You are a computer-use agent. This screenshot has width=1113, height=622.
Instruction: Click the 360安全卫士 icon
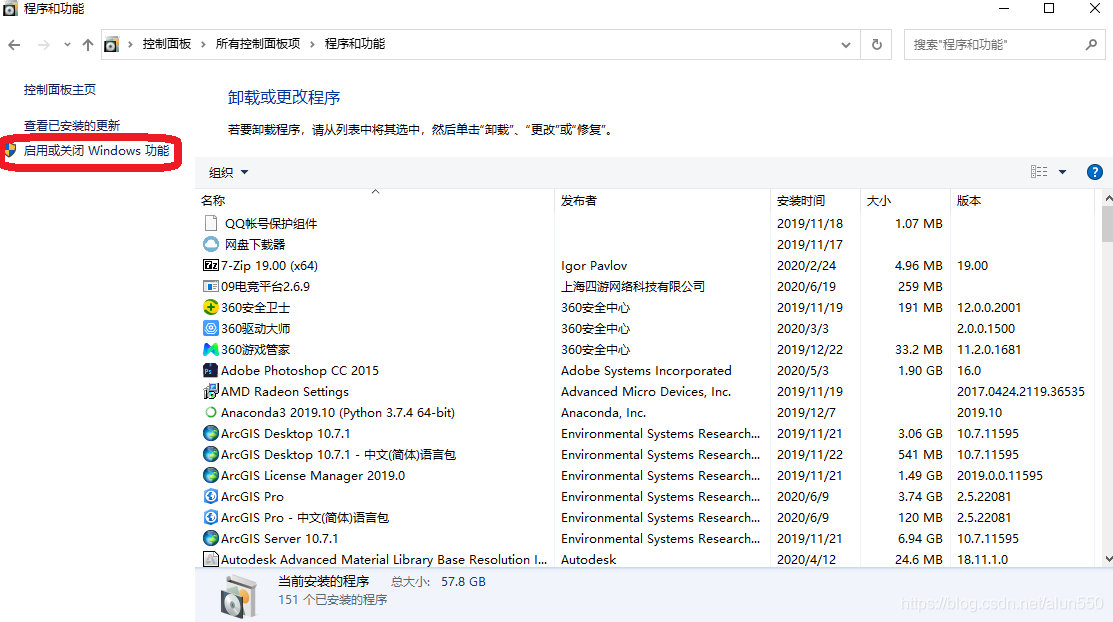[x=211, y=307]
